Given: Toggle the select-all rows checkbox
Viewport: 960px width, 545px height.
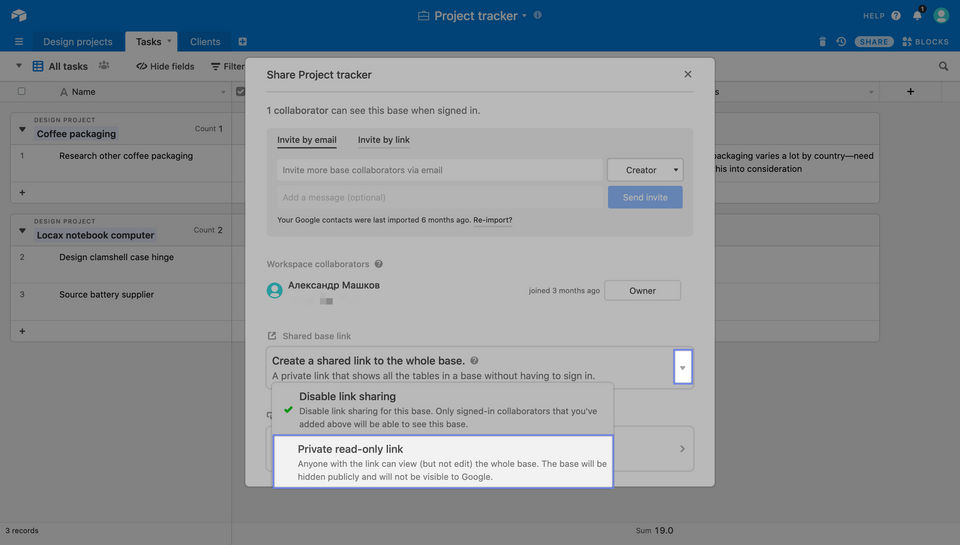Looking at the screenshot, I should [x=21, y=92].
